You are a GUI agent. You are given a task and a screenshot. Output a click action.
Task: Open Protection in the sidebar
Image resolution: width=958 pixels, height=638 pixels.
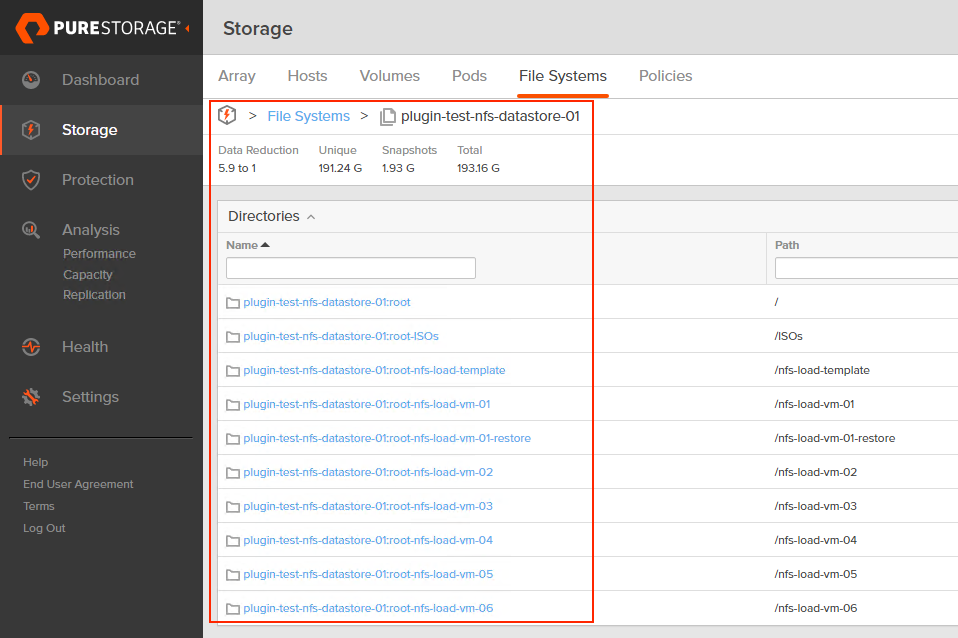(98, 180)
